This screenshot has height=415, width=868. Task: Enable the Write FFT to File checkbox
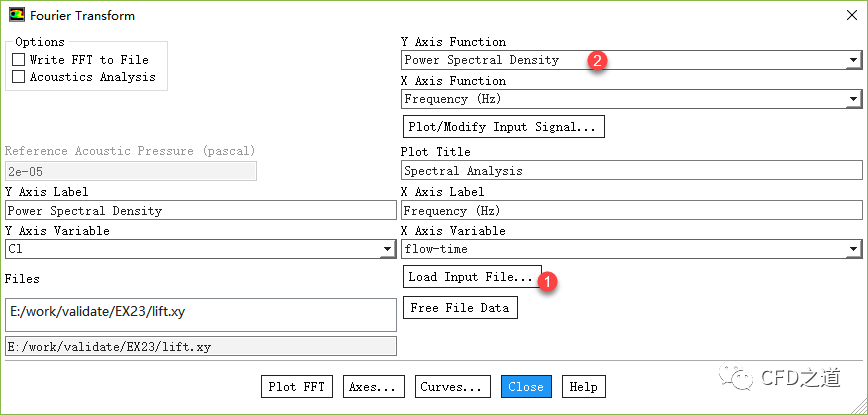pos(18,60)
